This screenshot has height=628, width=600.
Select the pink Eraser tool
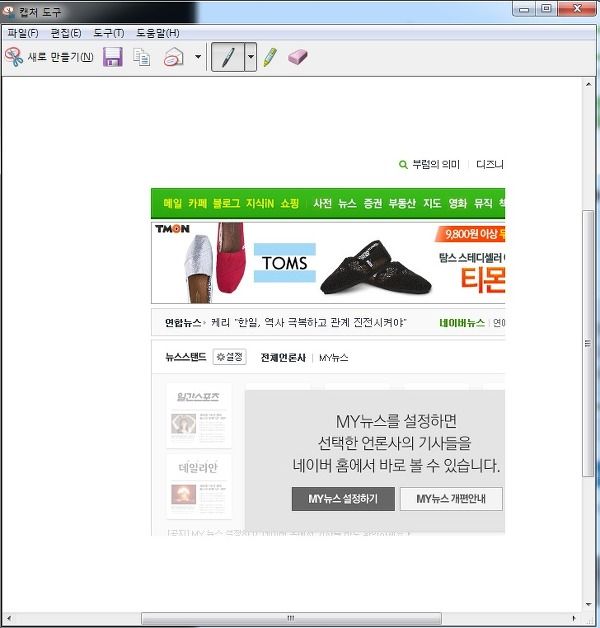pos(298,57)
